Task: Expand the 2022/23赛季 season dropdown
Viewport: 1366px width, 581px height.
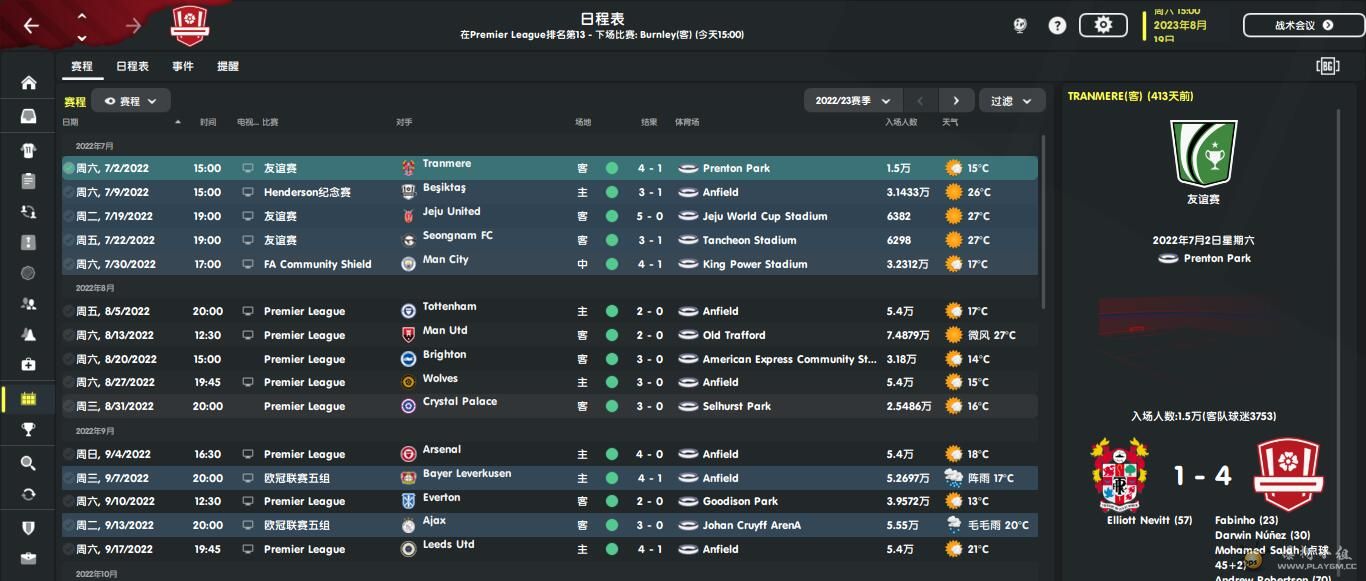Action: (x=853, y=101)
